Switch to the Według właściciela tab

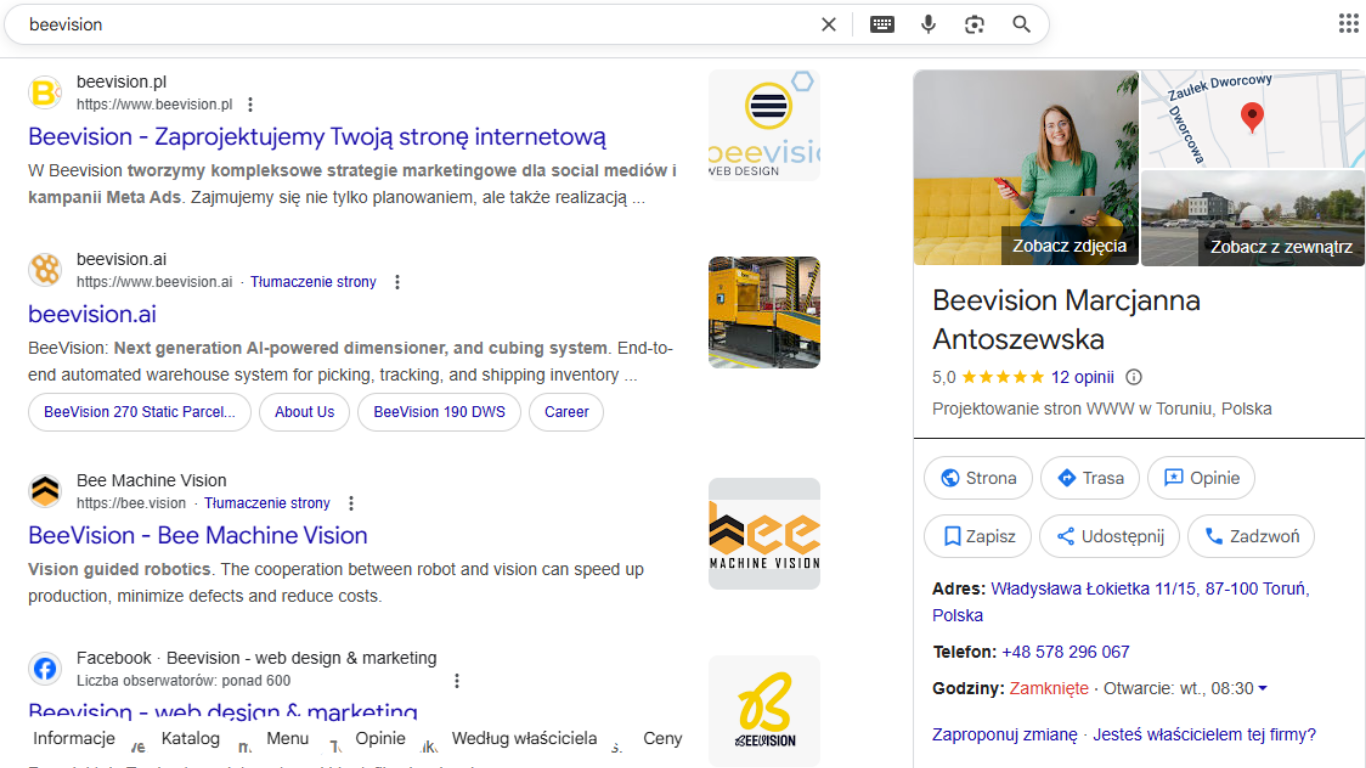click(x=524, y=738)
